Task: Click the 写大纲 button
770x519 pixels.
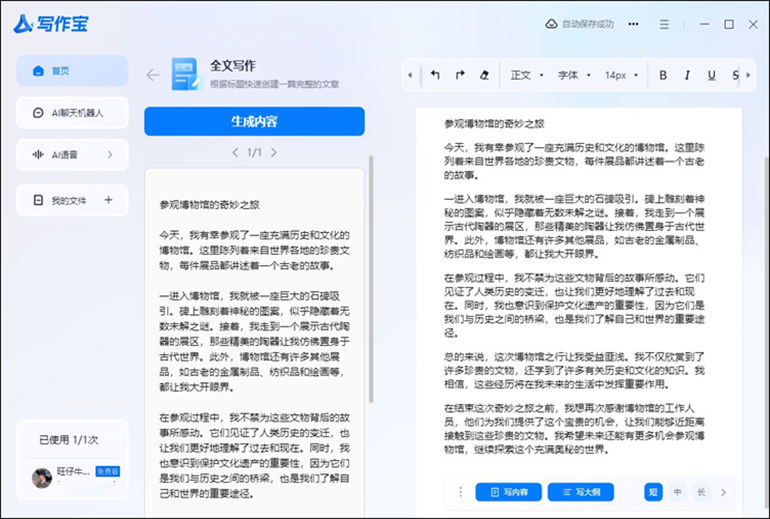Action: tap(580, 492)
